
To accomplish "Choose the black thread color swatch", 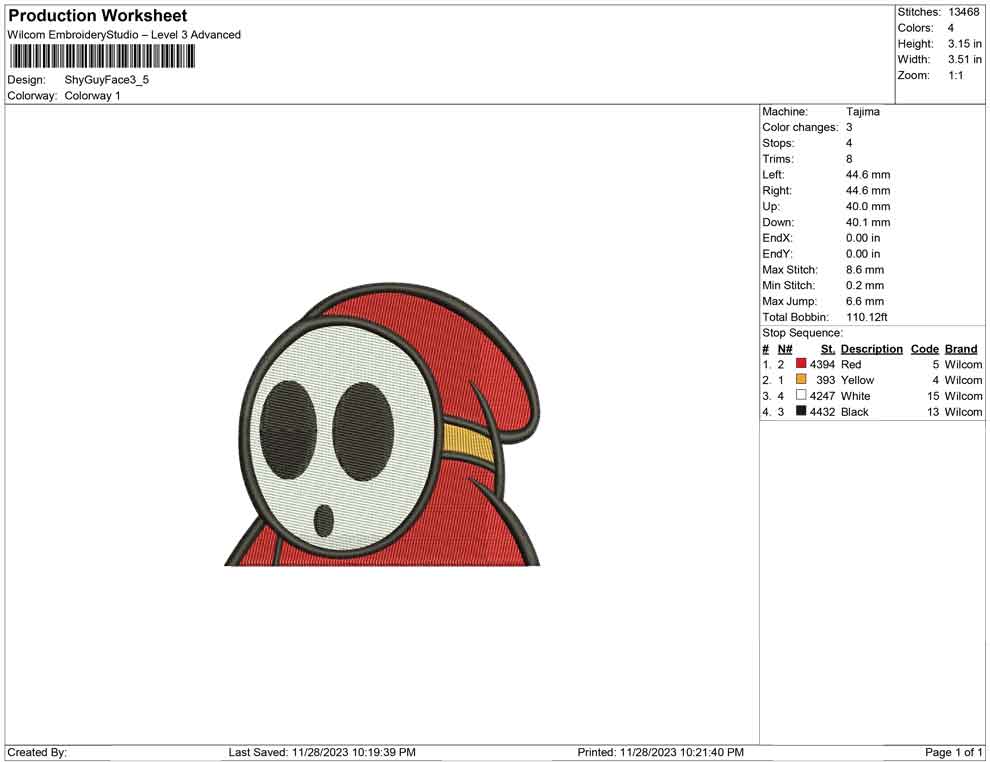I will 801,412.
